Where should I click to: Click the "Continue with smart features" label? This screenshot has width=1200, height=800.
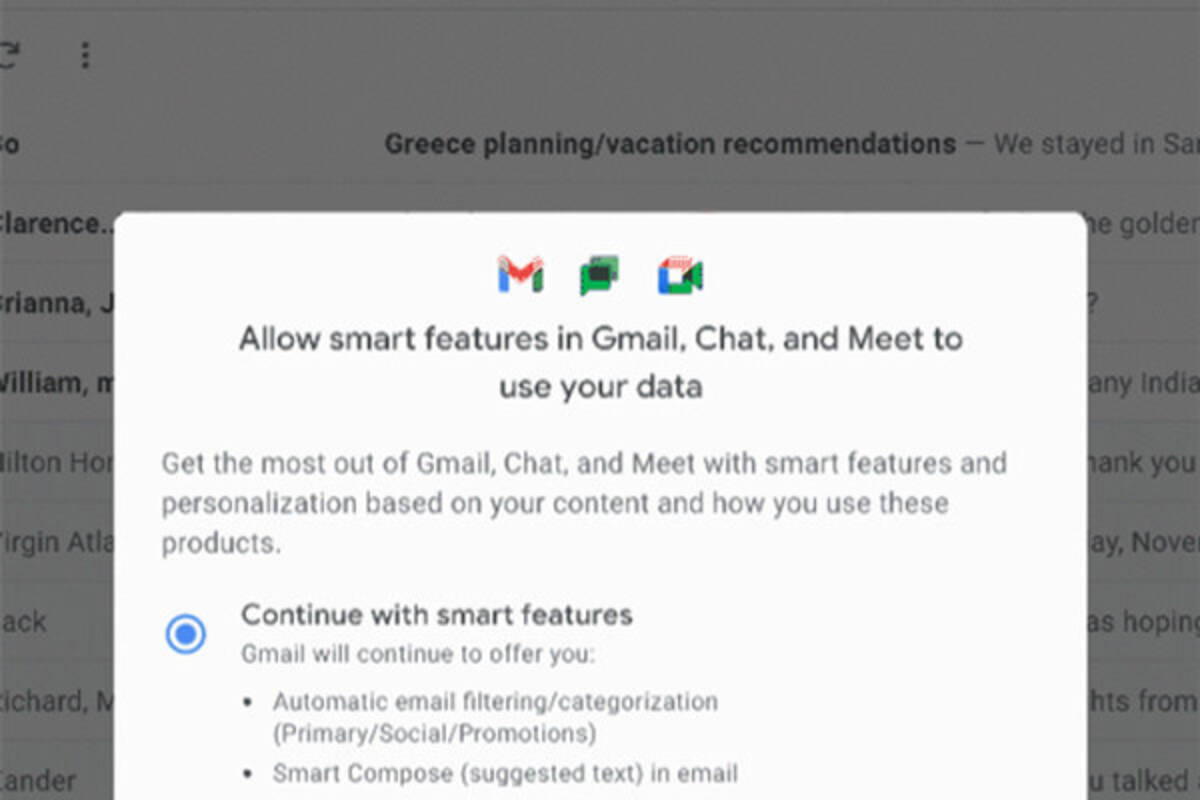coord(436,613)
